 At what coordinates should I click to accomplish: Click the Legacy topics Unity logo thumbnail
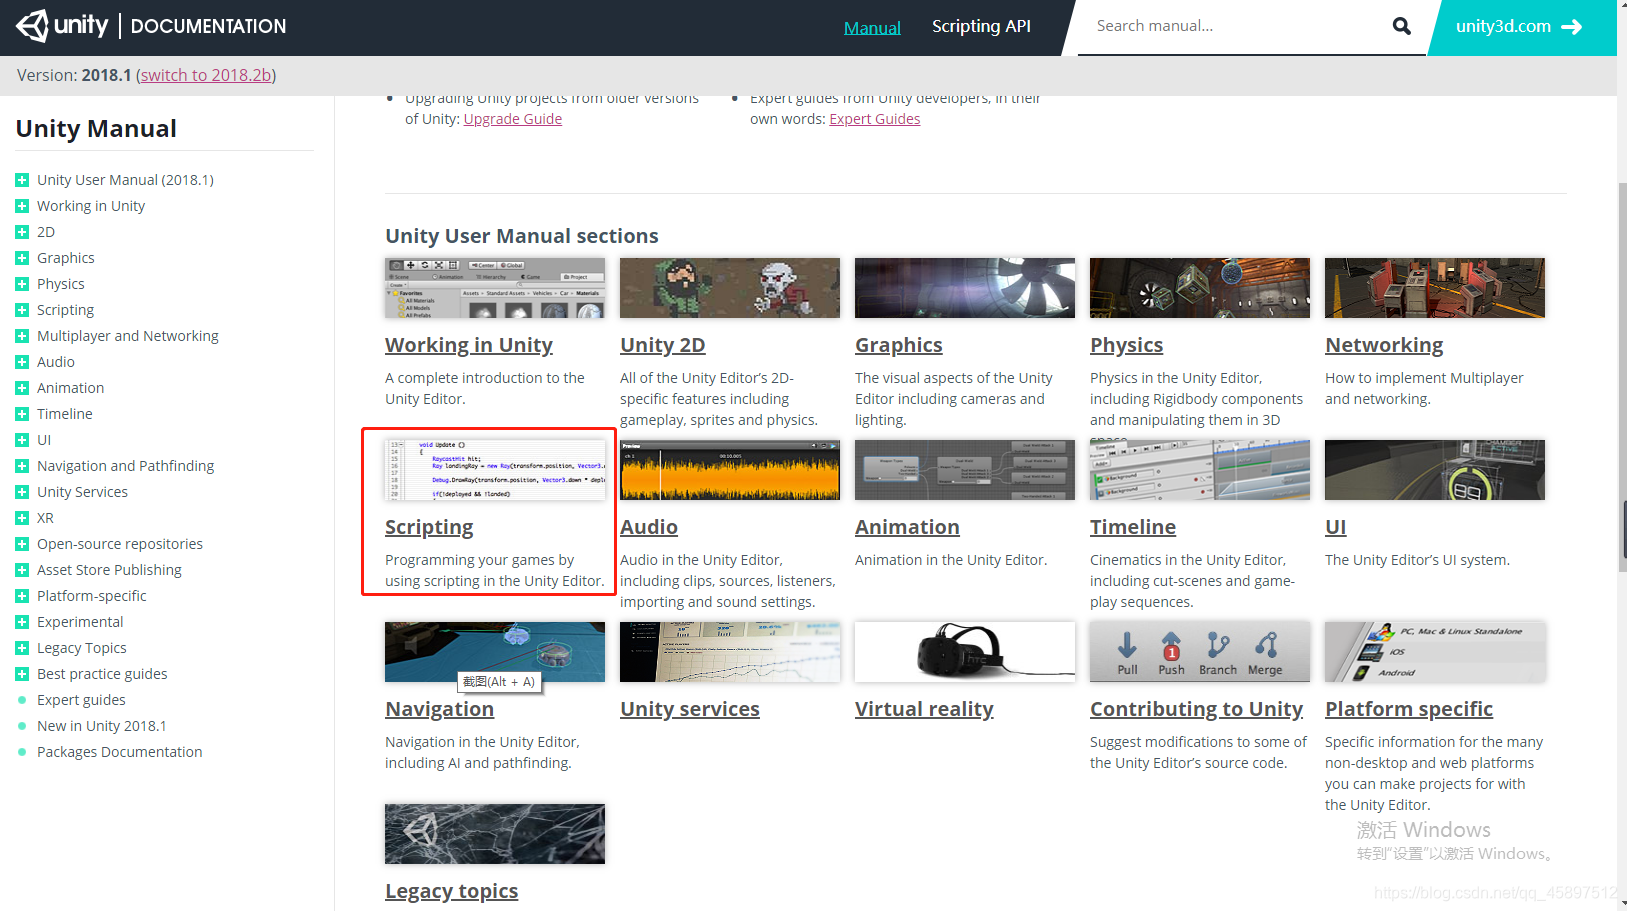pos(495,834)
